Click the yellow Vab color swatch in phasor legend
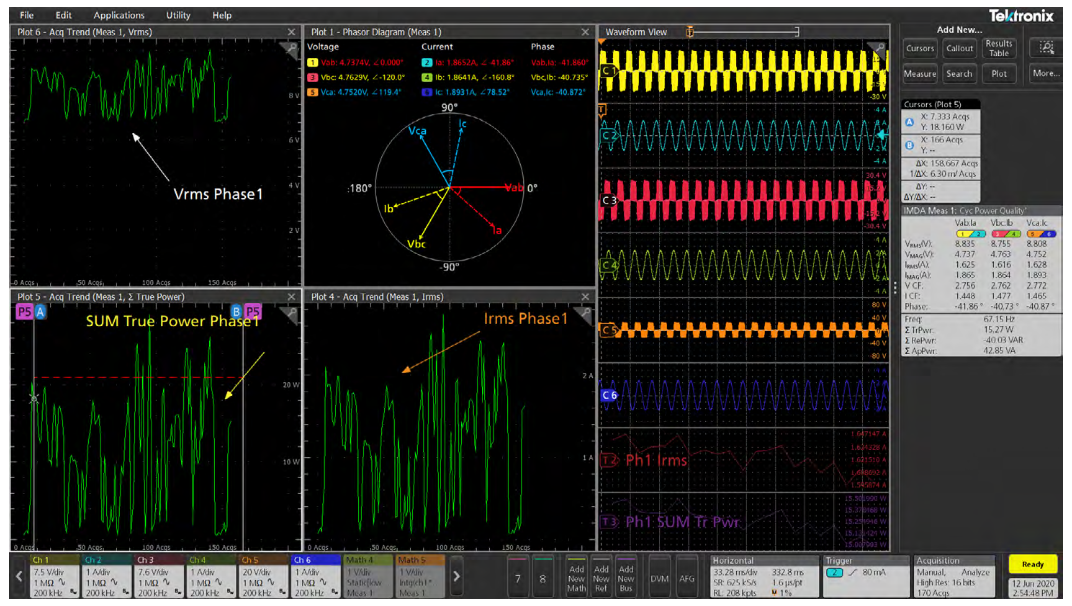1072x606 pixels. (x=312, y=61)
